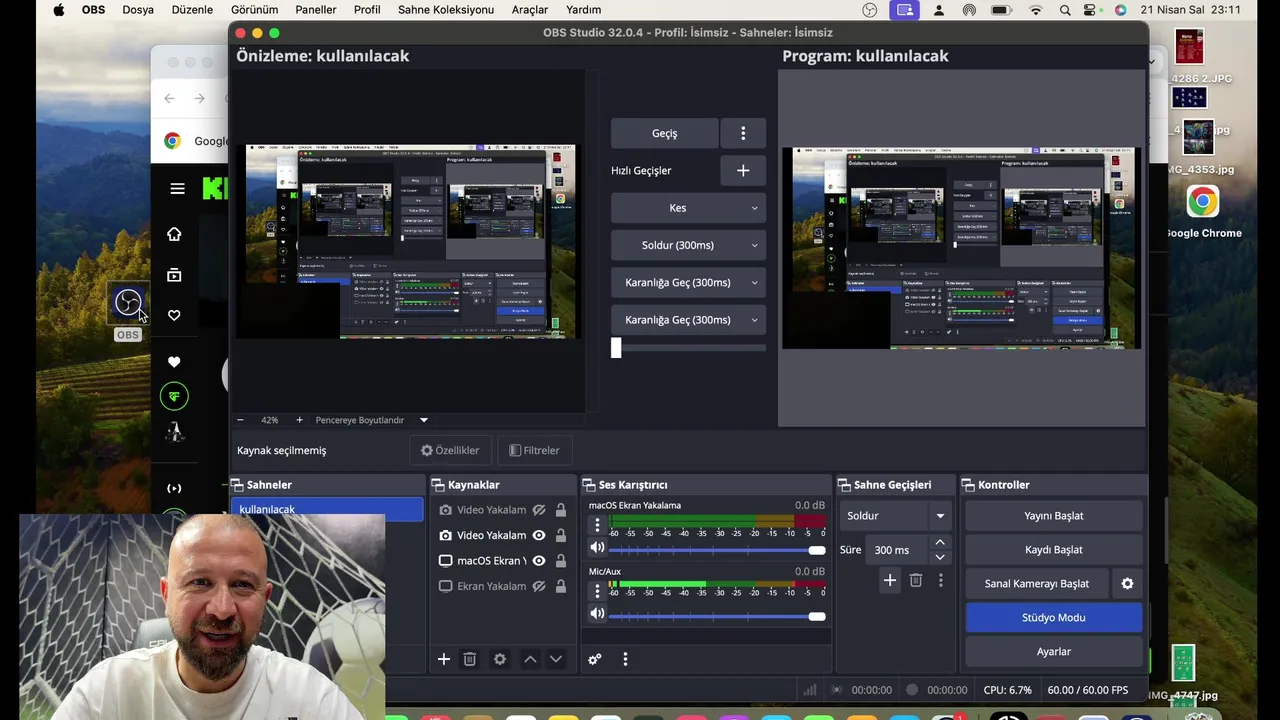Open Ayarlar settings button
Viewport: 1280px width, 720px height.
1054,652
